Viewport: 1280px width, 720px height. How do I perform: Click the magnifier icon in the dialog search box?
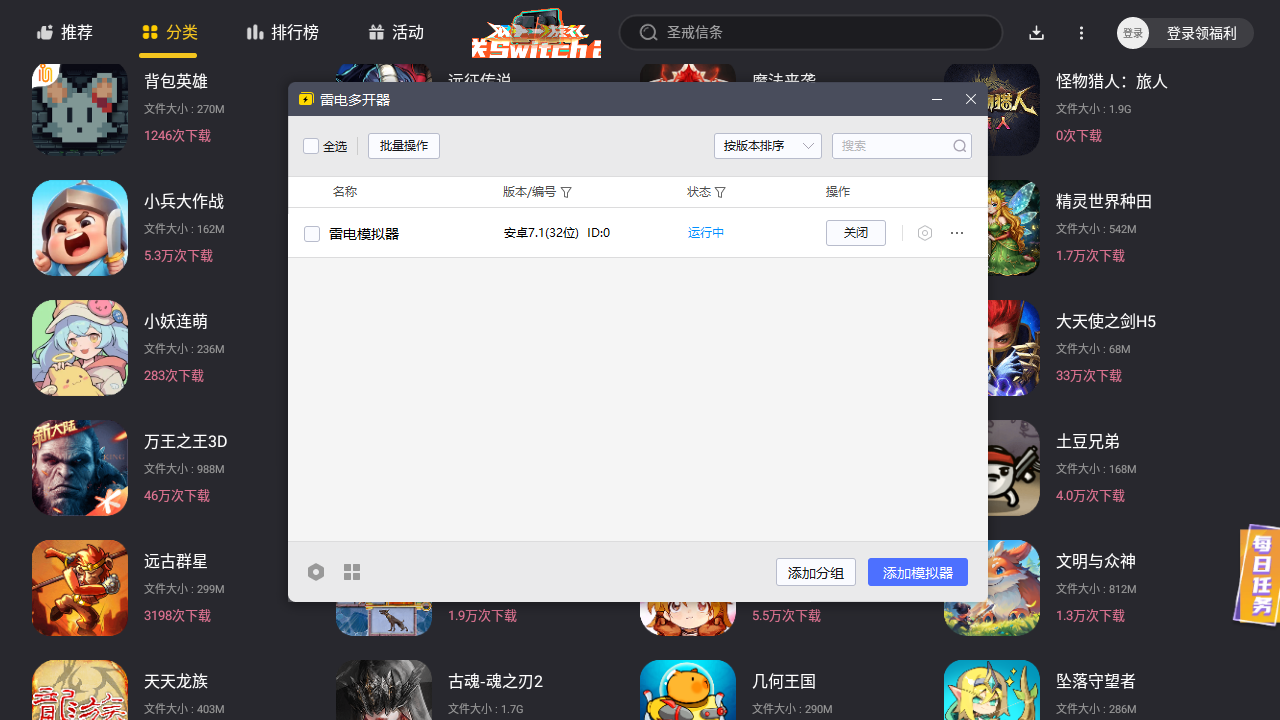pos(959,146)
